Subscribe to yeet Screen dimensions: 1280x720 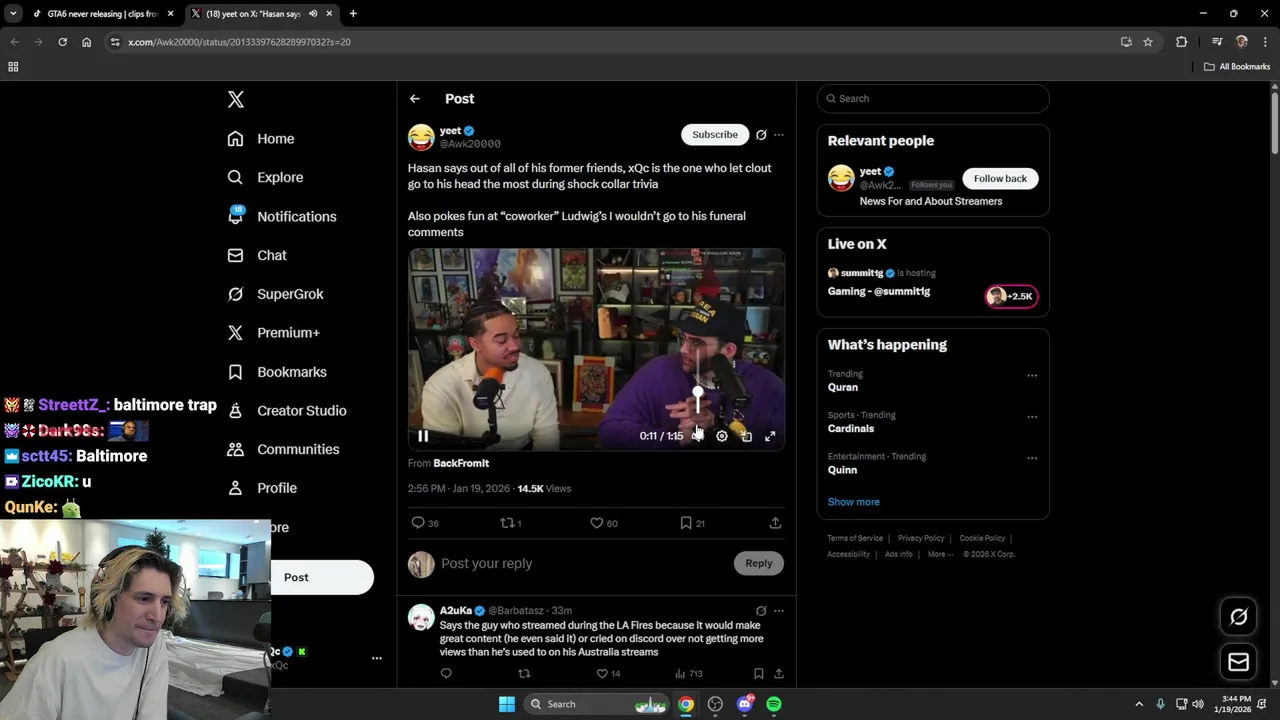715,134
